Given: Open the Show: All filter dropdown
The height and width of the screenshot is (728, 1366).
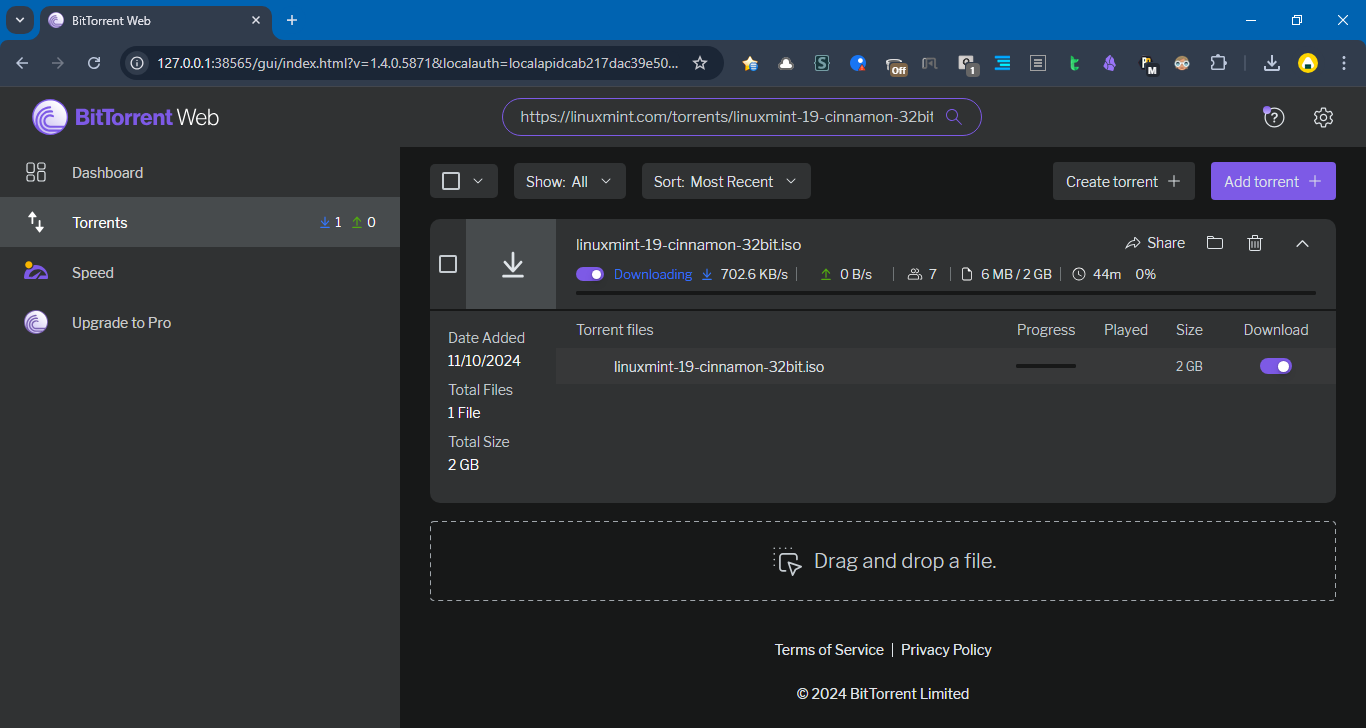Looking at the screenshot, I should coord(570,181).
